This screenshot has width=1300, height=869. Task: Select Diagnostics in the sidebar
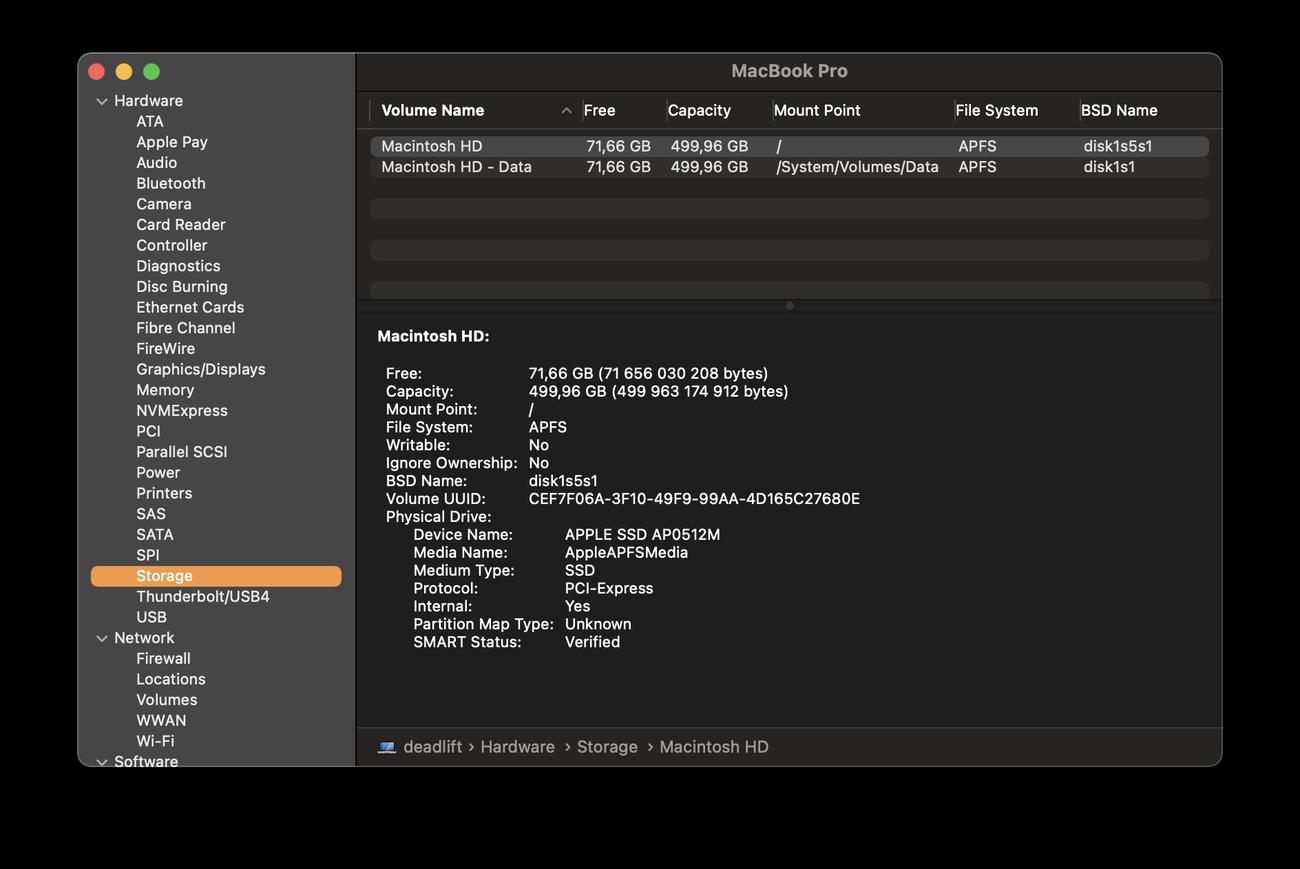(178, 266)
